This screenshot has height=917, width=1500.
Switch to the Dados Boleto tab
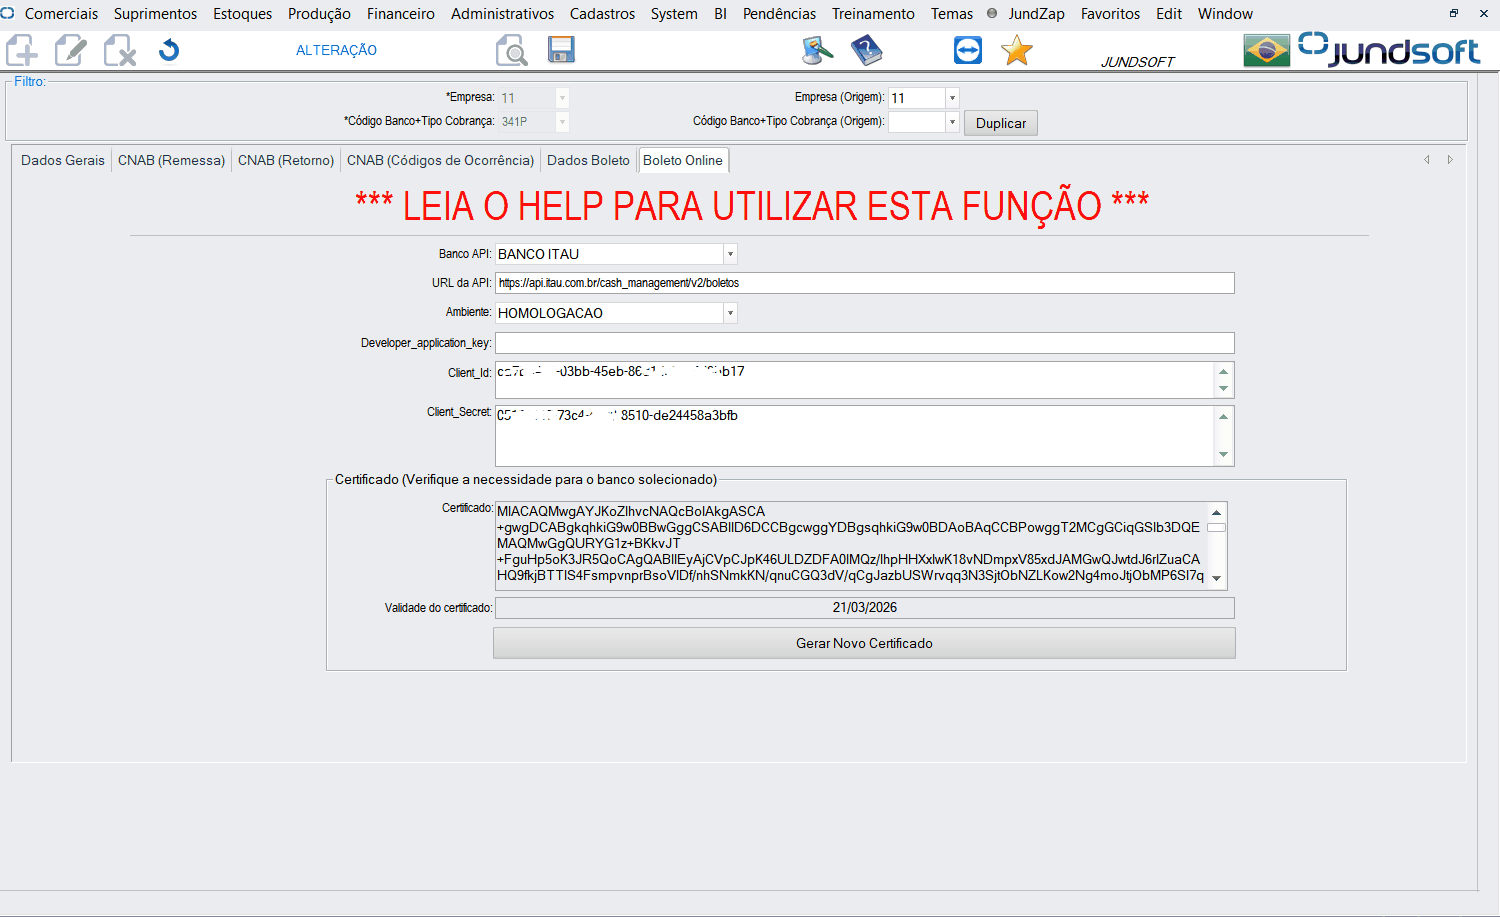(588, 160)
